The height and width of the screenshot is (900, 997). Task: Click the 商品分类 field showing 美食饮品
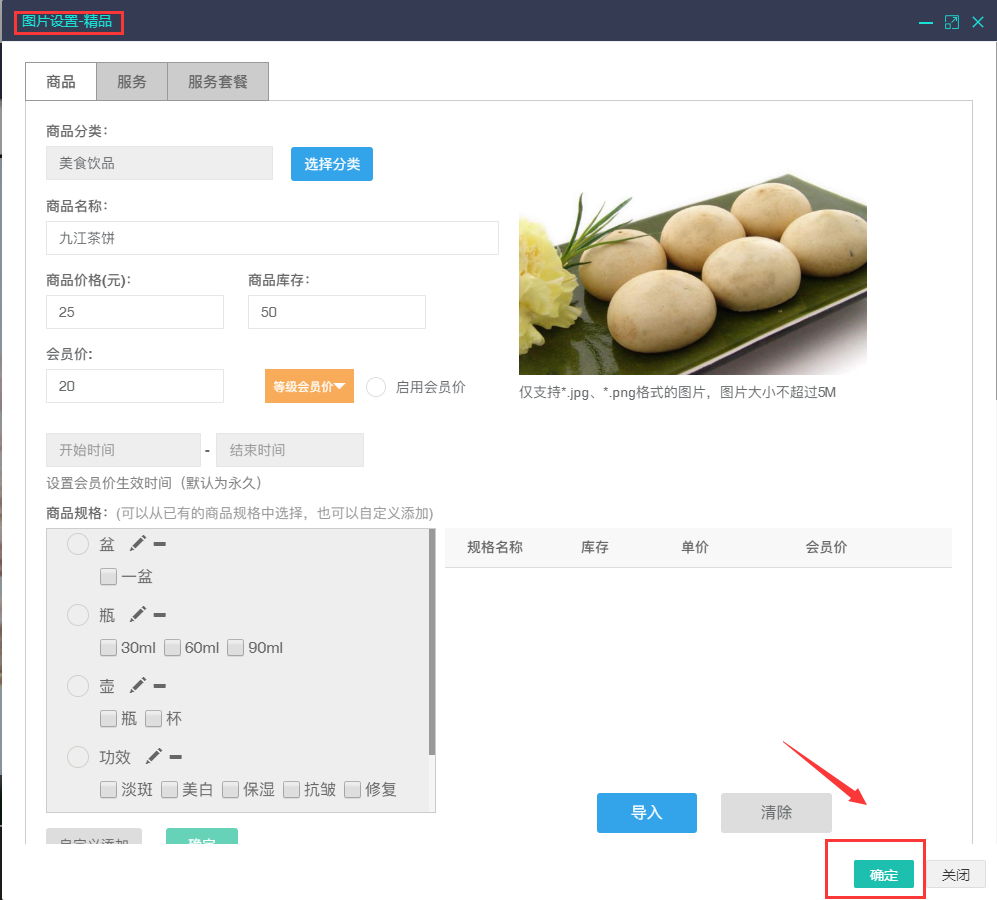tap(160, 163)
